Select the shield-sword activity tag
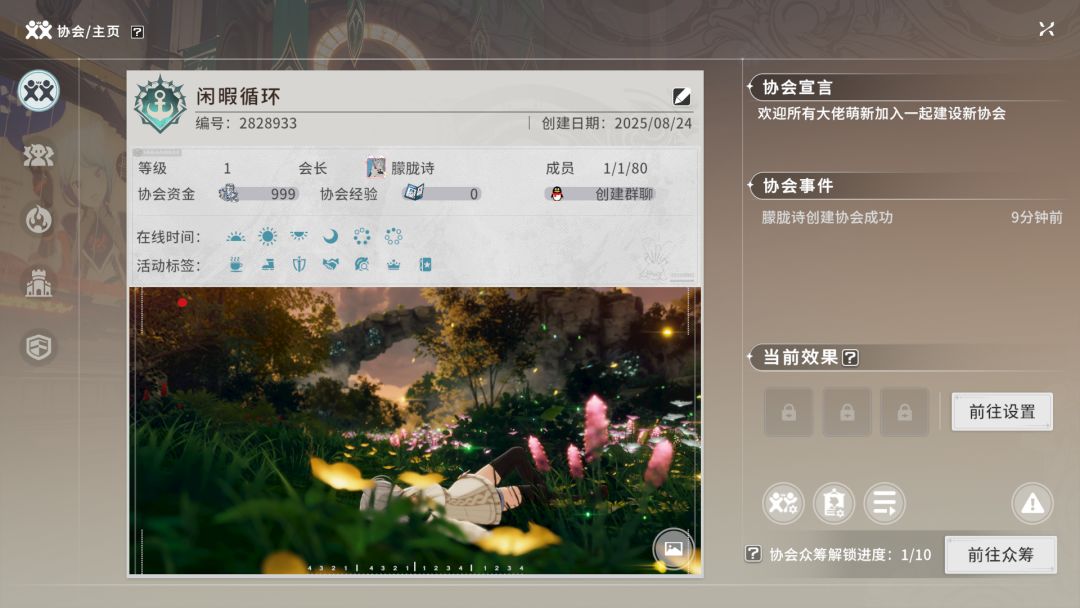1080x608 pixels. point(299,265)
